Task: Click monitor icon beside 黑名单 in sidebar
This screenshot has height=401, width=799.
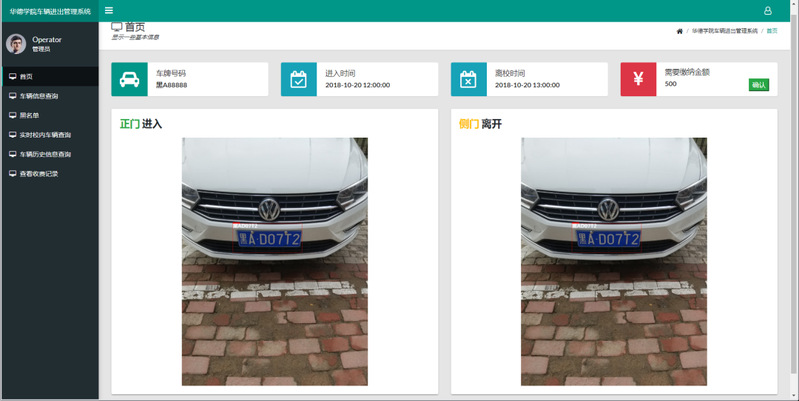Action: (x=13, y=115)
